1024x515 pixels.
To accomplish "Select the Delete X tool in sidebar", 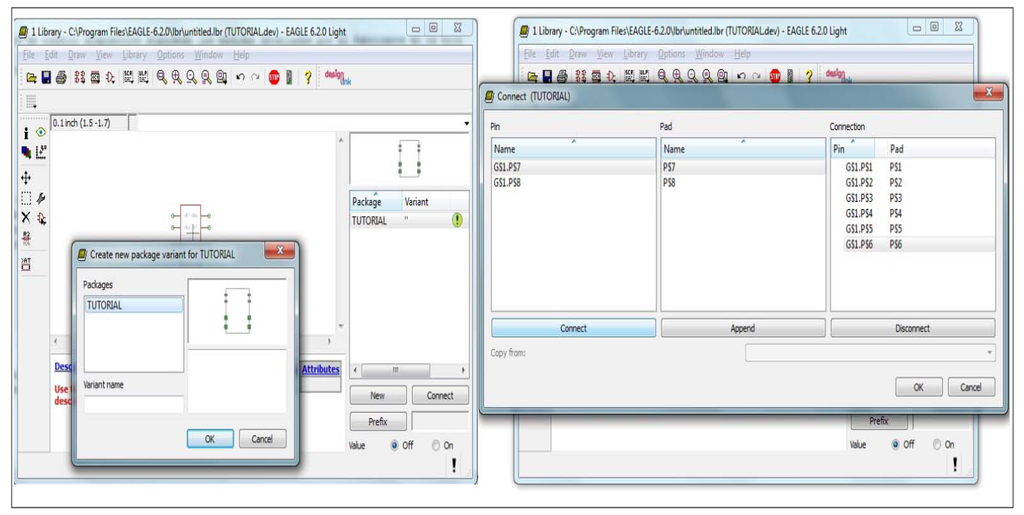I will pos(26,217).
